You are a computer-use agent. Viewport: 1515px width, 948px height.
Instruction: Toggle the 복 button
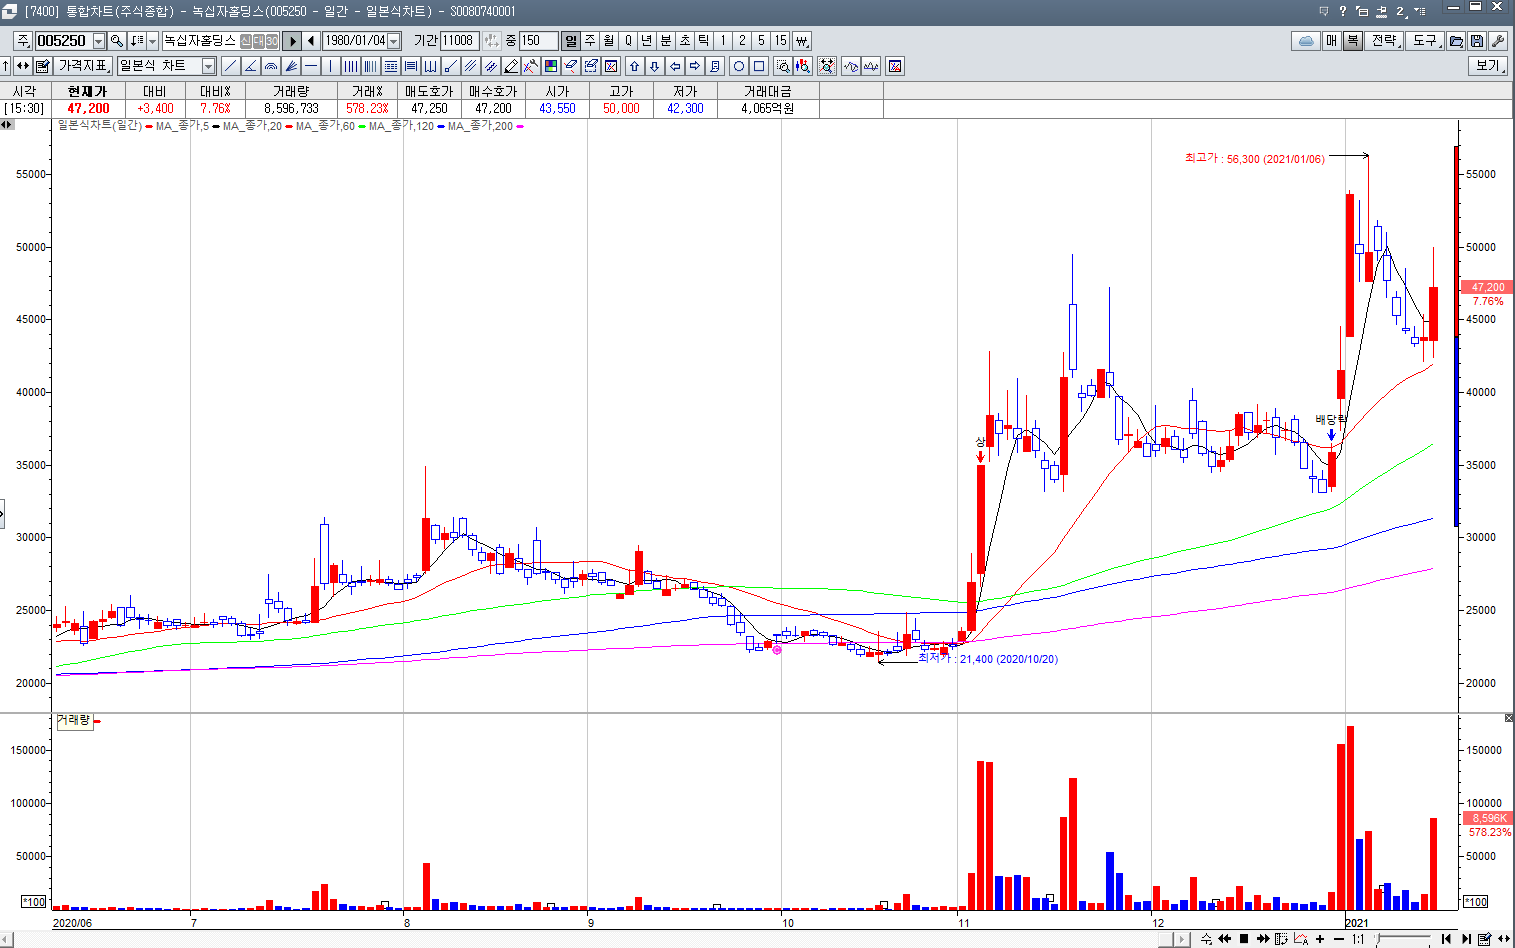(x=1352, y=41)
